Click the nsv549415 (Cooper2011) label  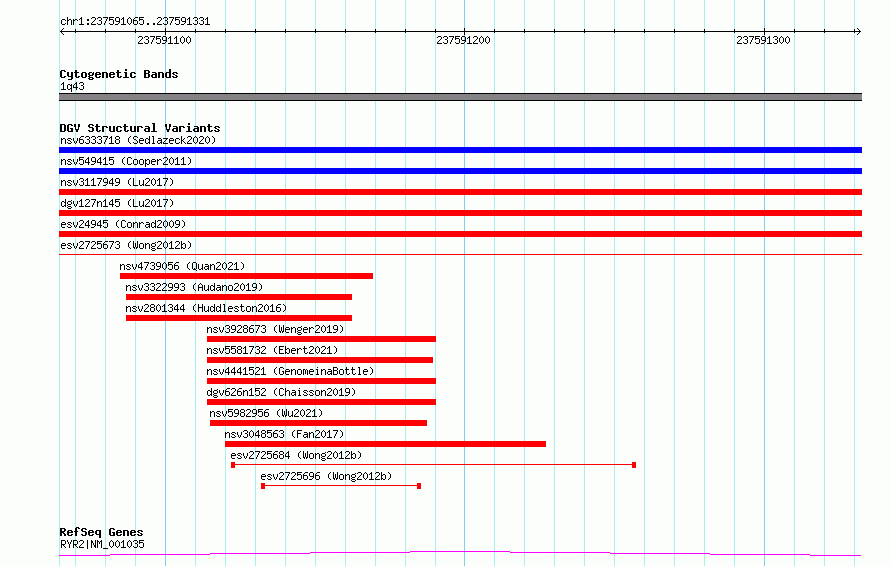[126, 161]
